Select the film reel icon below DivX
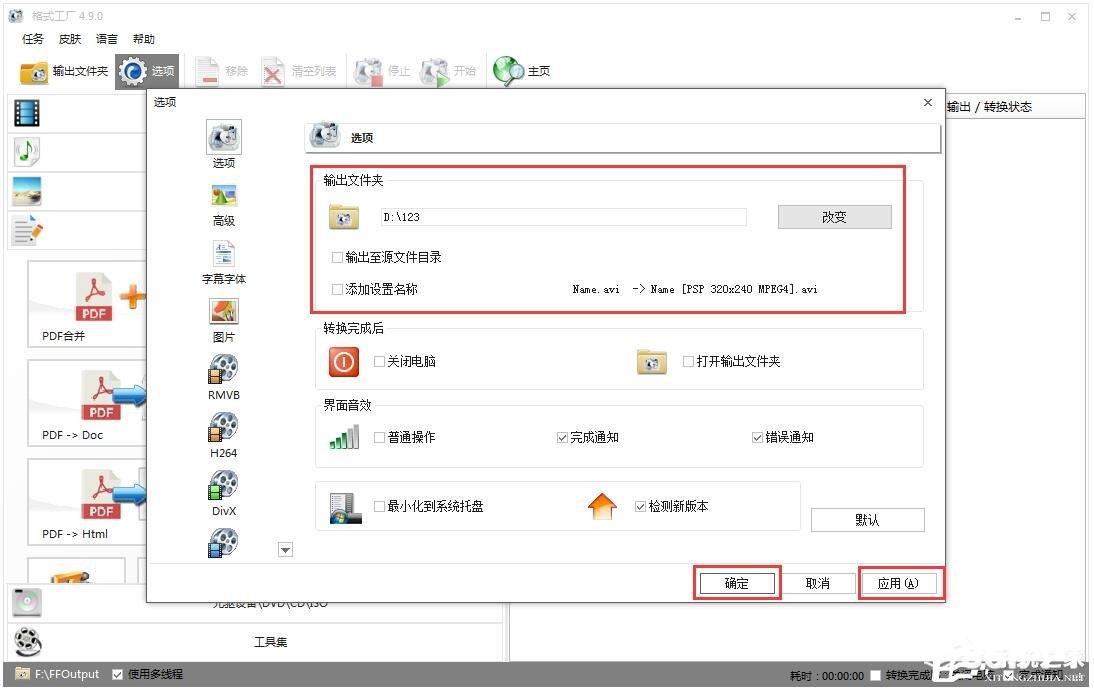 tap(223, 544)
